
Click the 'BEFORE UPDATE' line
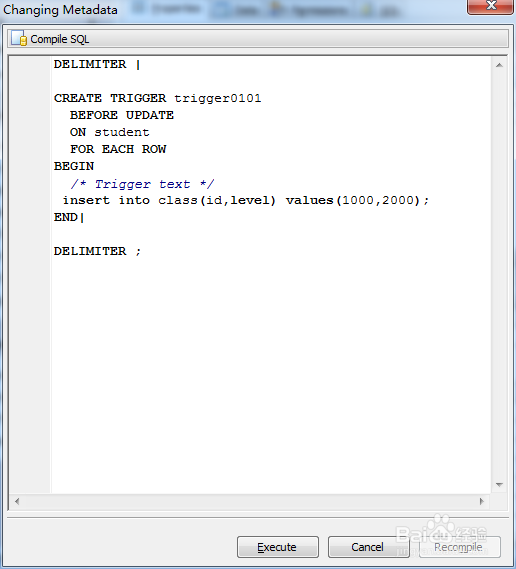coord(122,115)
